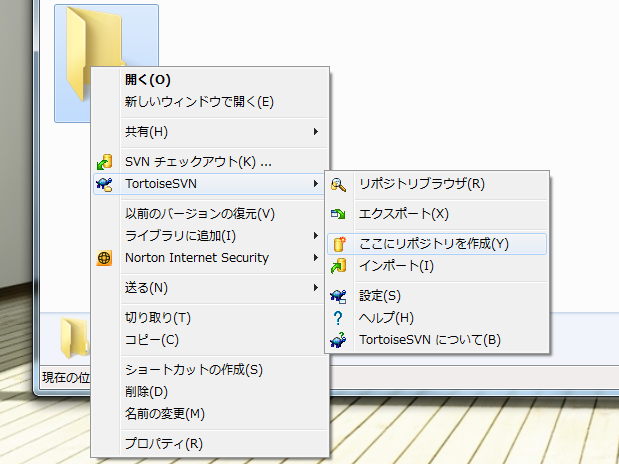Screen dimensions: 619x464
Task: Click the SVN Checkout icon
Action: pos(105,162)
